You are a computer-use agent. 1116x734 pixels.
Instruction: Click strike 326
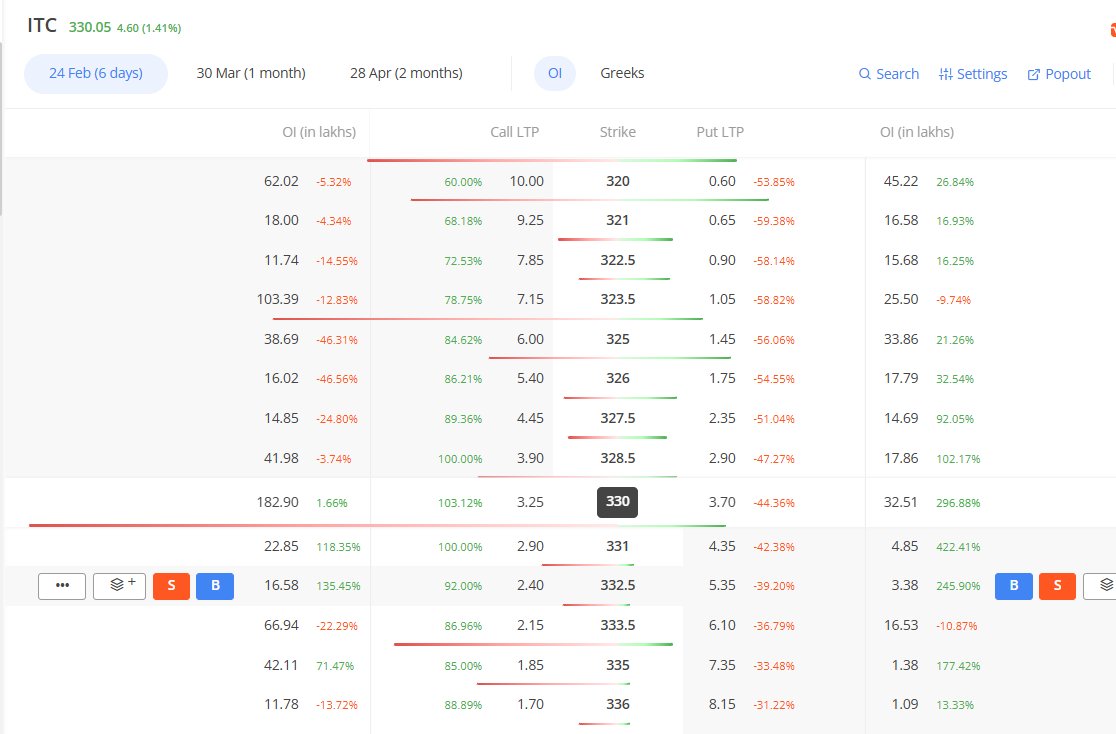[618, 379]
